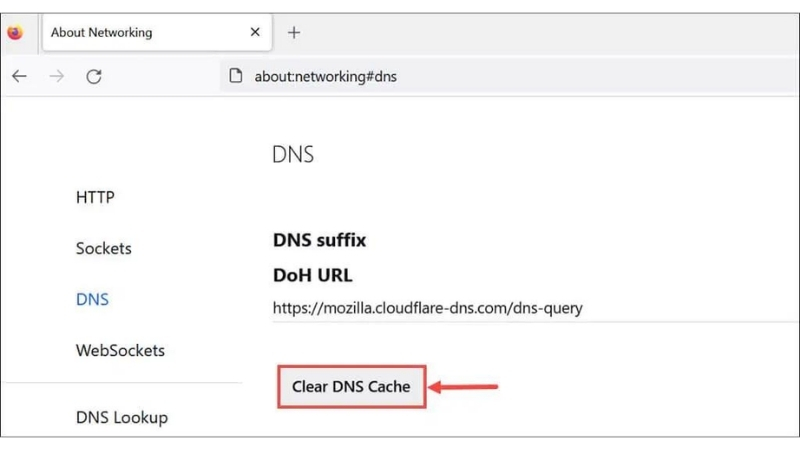Focus the about:networking#dns address bar
Viewport: 800px width, 450px height.
(x=509, y=77)
